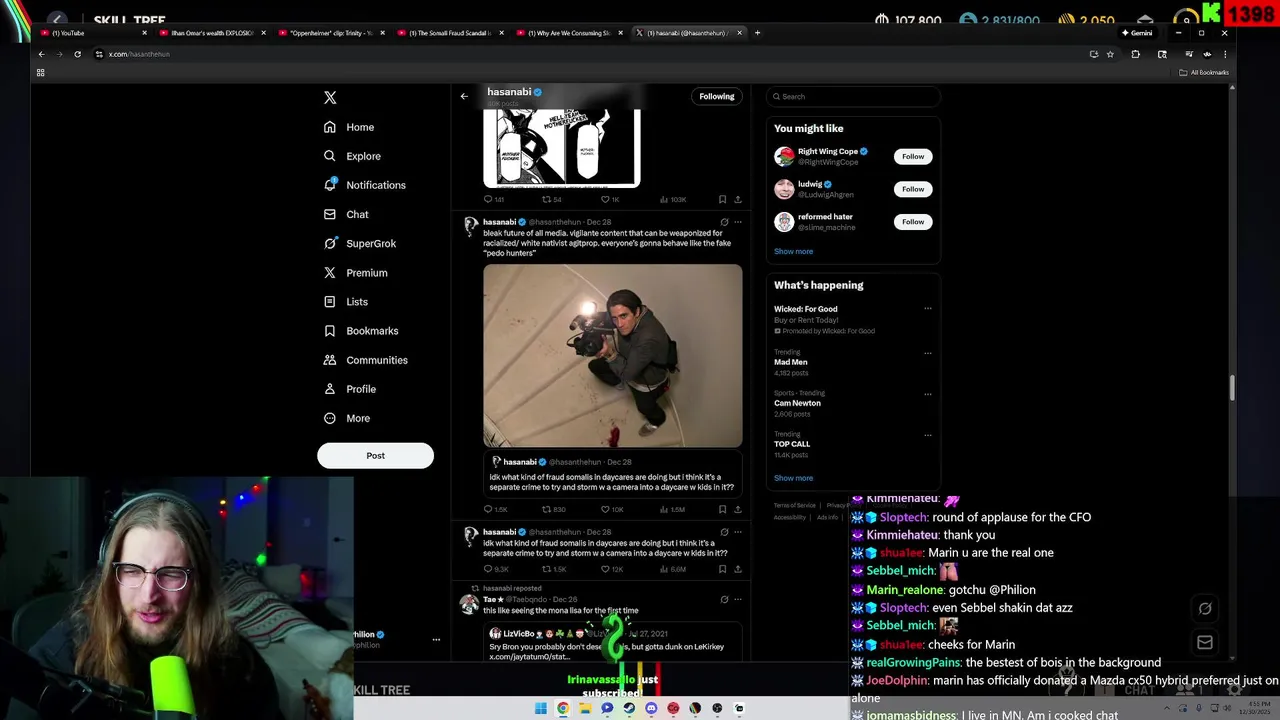This screenshot has width=1280, height=720.
Task: Click the Lists icon in sidebar
Action: click(x=330, y=301)
